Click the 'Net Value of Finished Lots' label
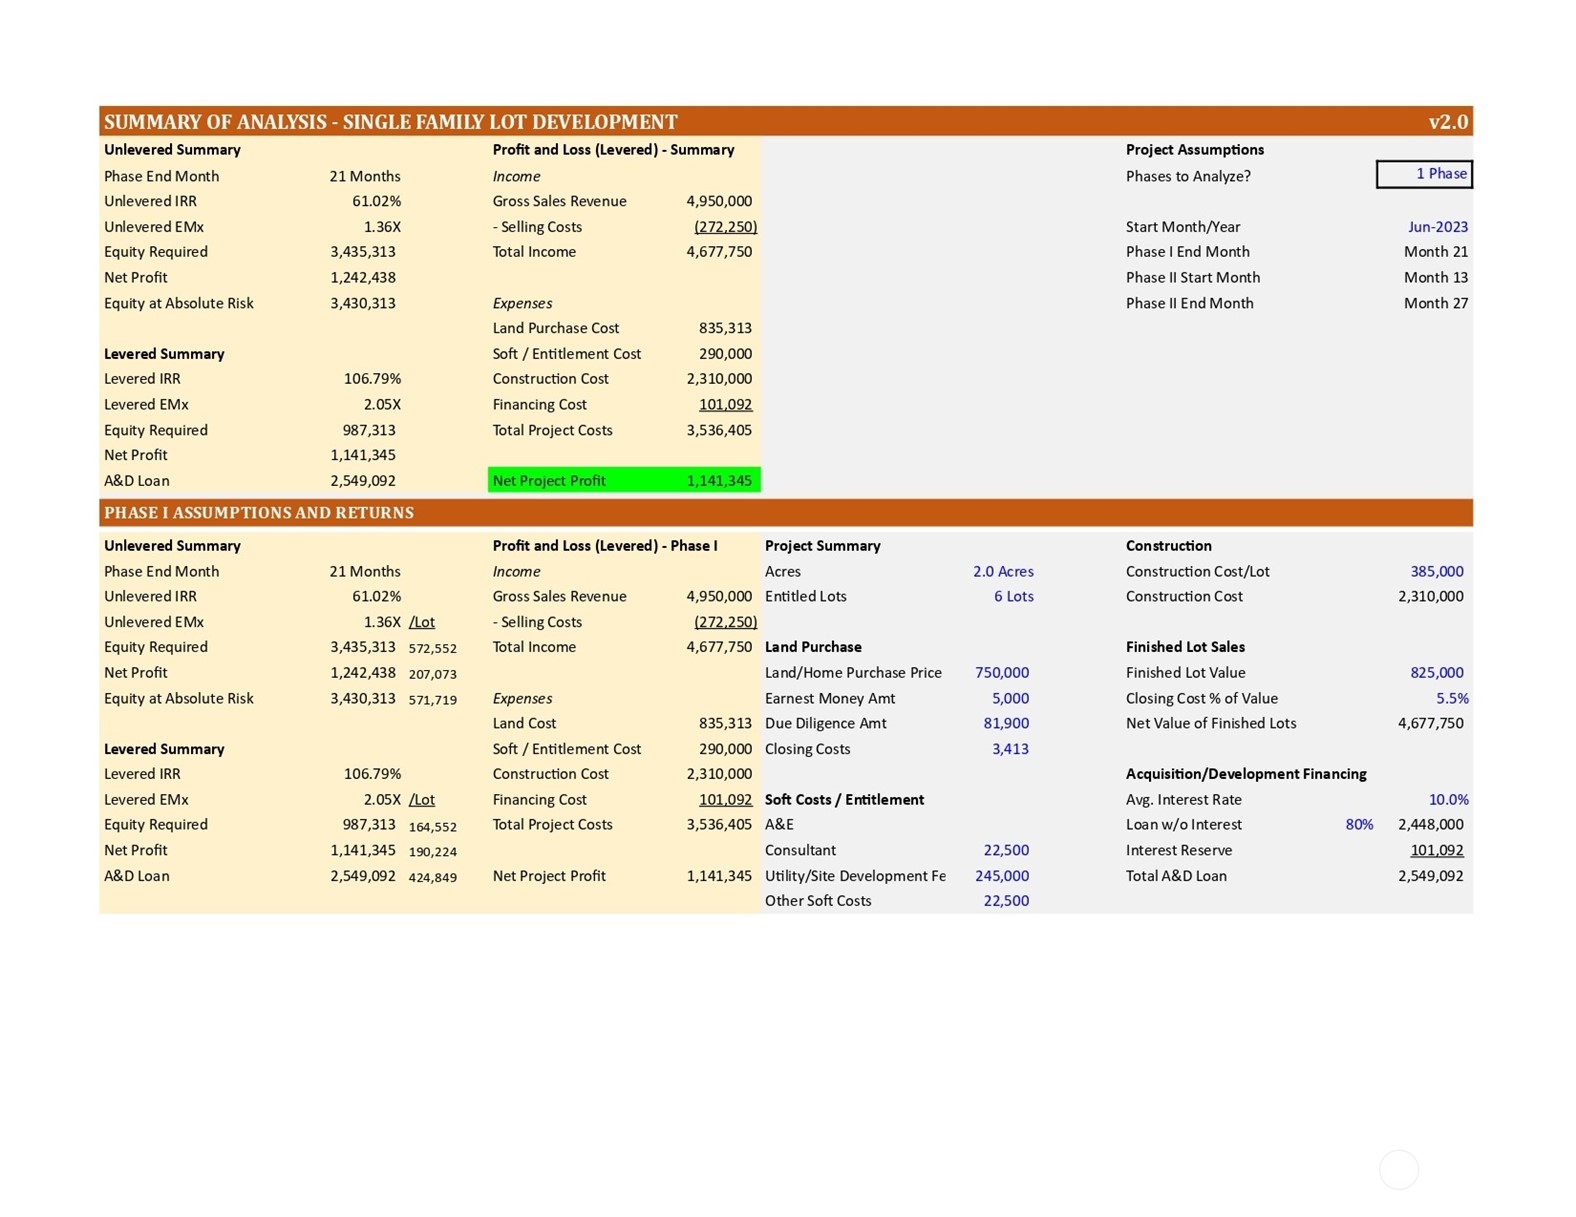 click(1211, 723)
